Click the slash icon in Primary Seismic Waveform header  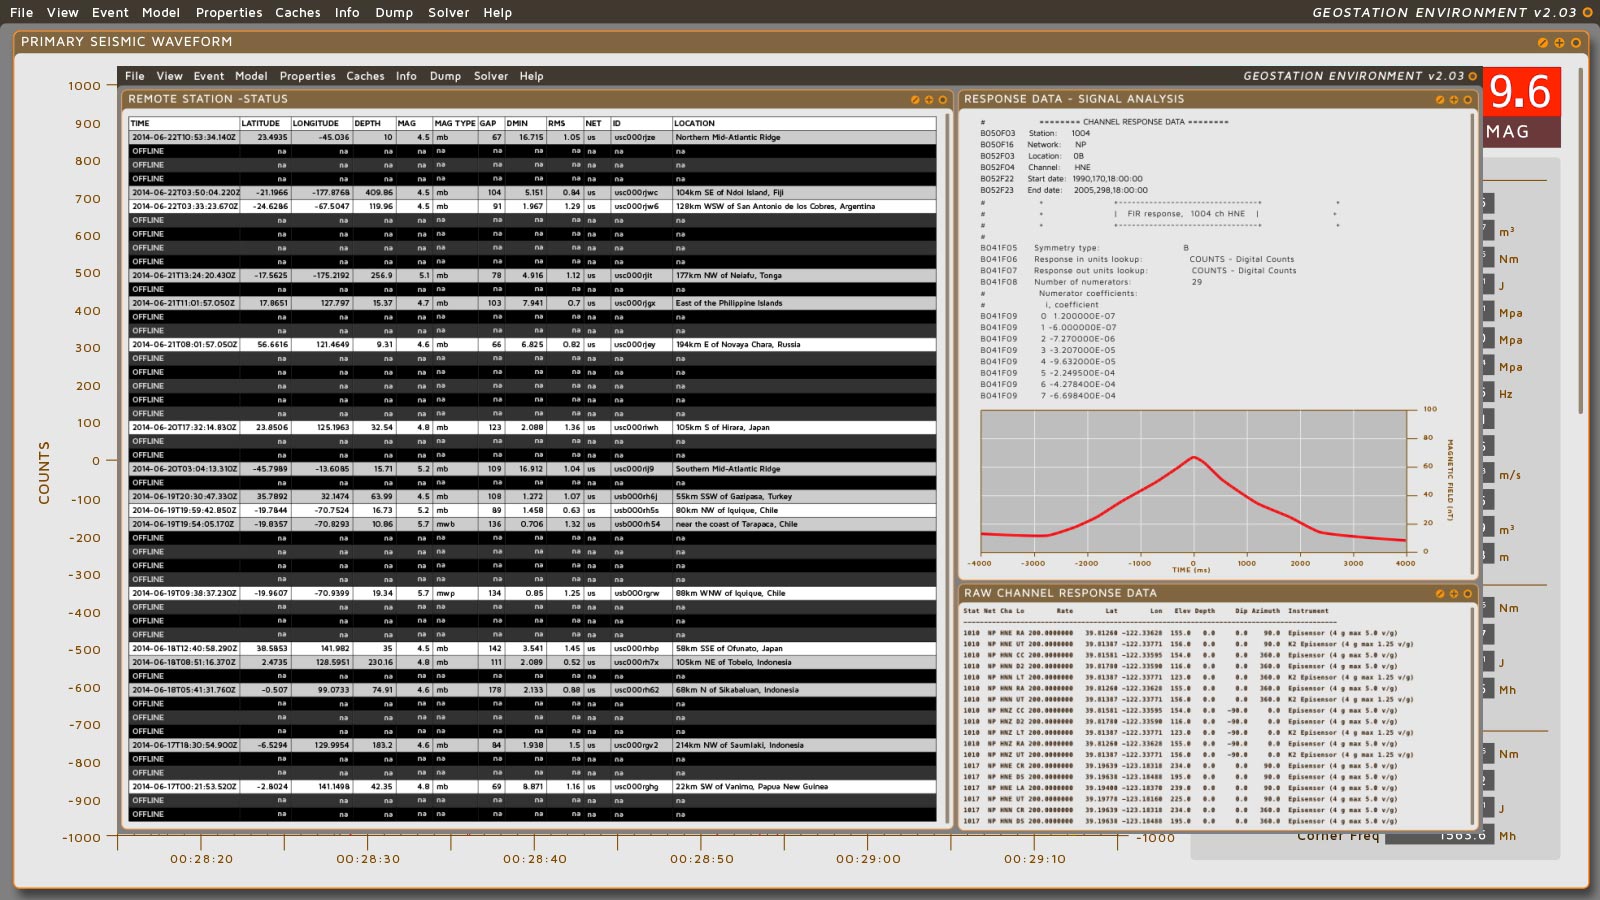[1542, 43]
